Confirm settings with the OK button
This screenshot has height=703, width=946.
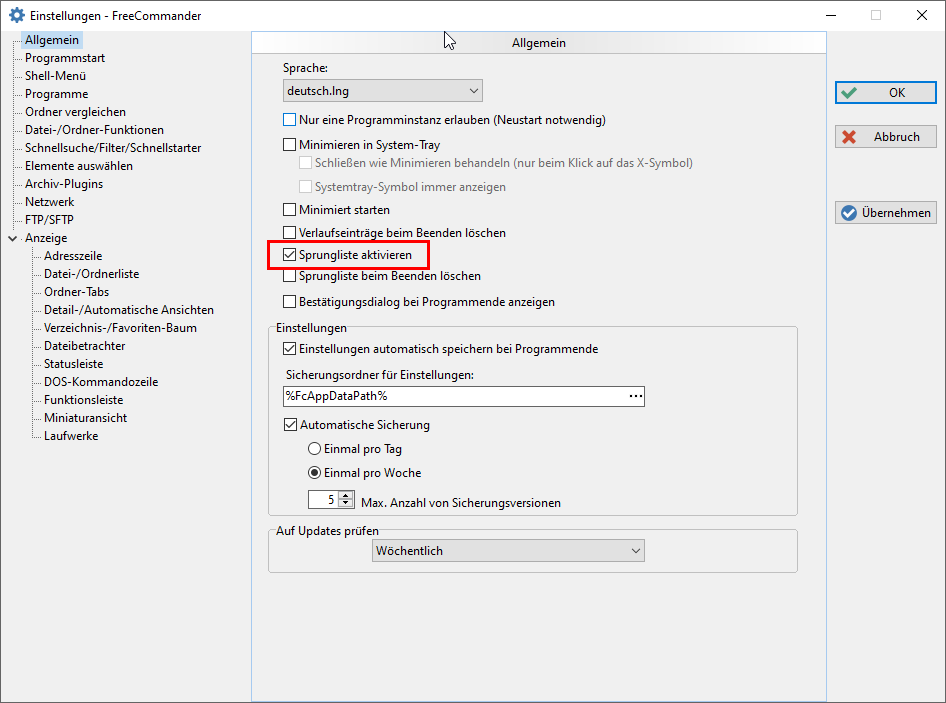tap(886, 92)
